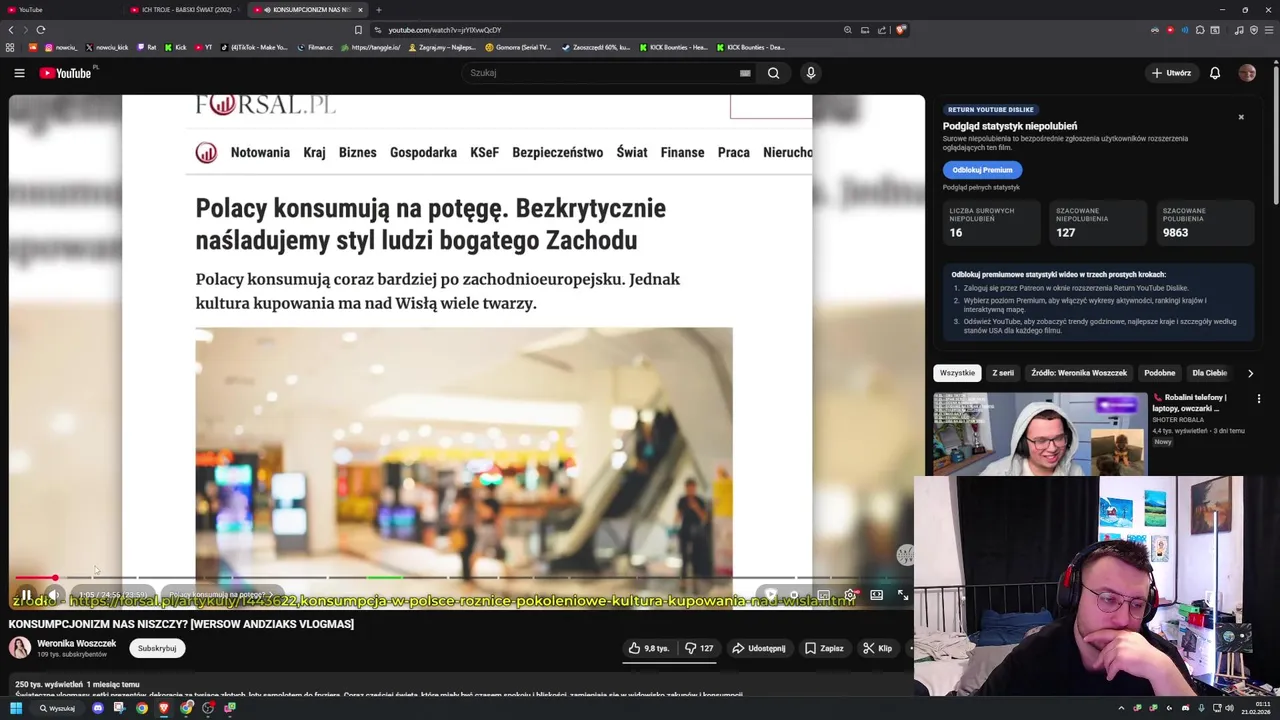Switch to the 'YouTube' browser tab
This screenshot has width=1280, height=720.
62,10
